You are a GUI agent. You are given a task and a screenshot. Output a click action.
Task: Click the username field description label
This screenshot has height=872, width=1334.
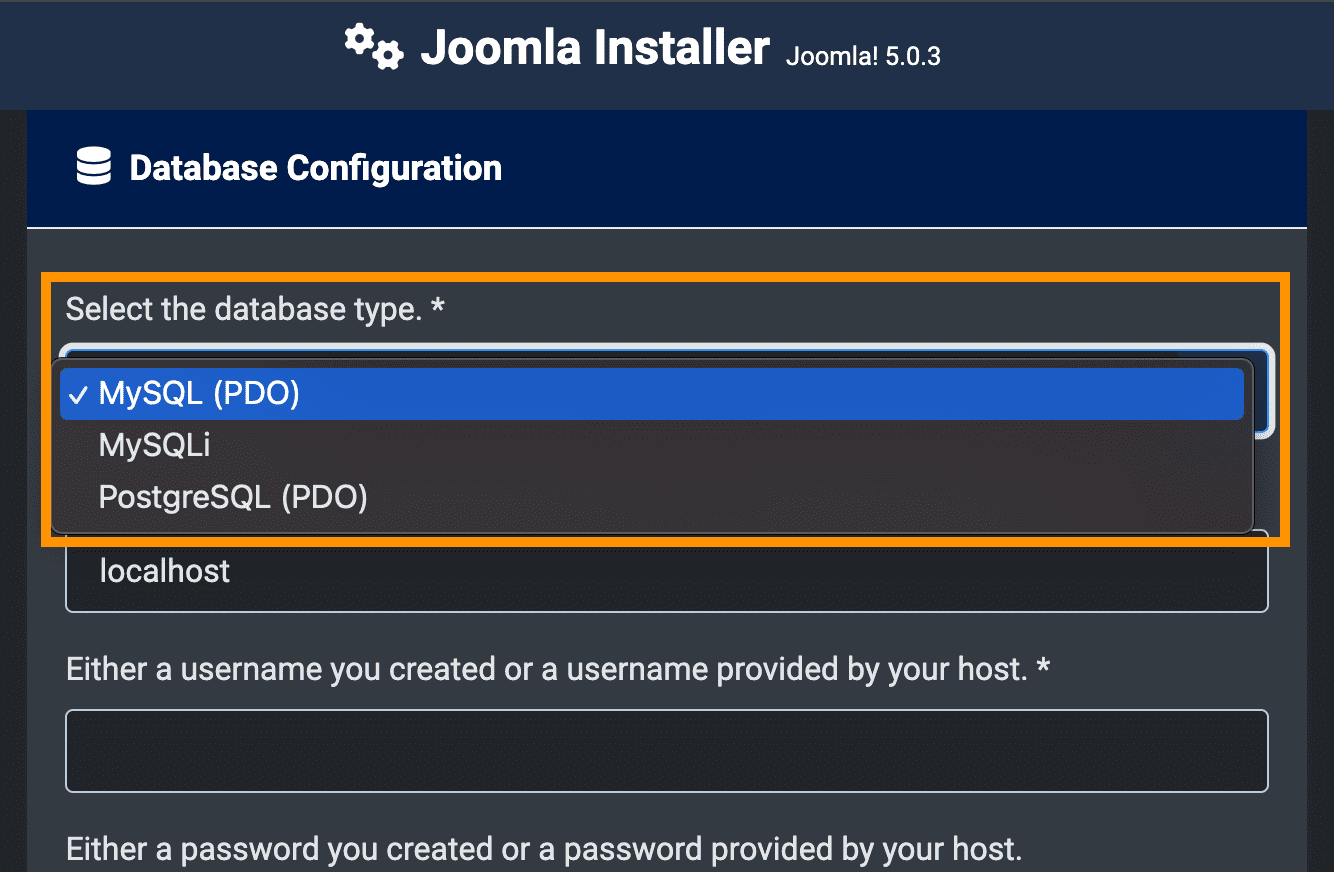point(558,669)
